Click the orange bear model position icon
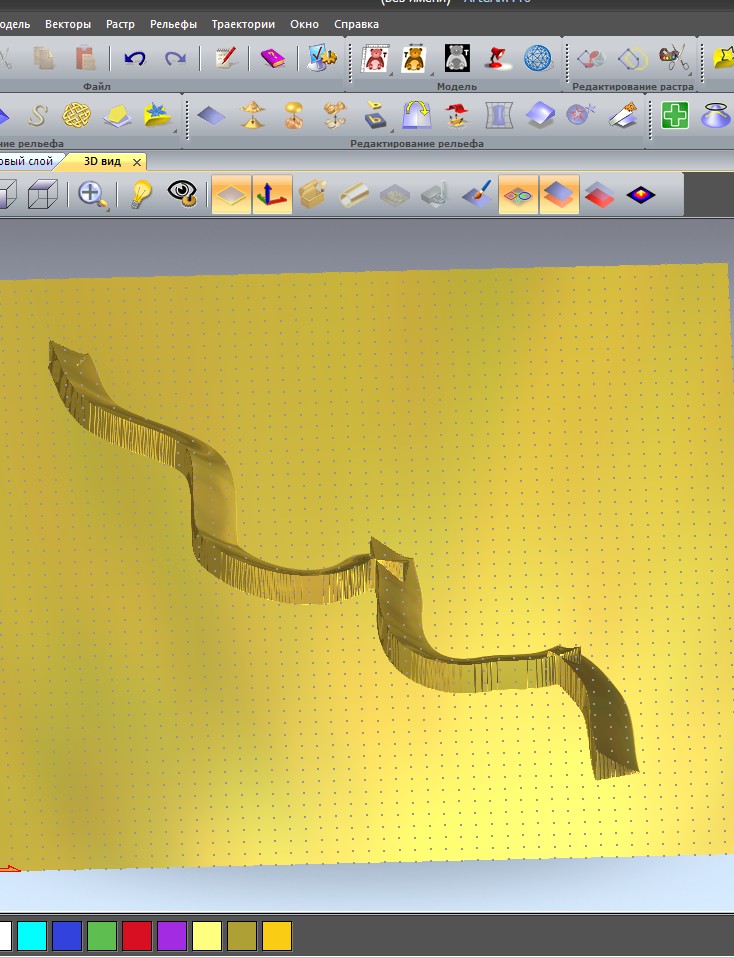The height and width of the screenshot is (958, 734). (x=415, y=59)
